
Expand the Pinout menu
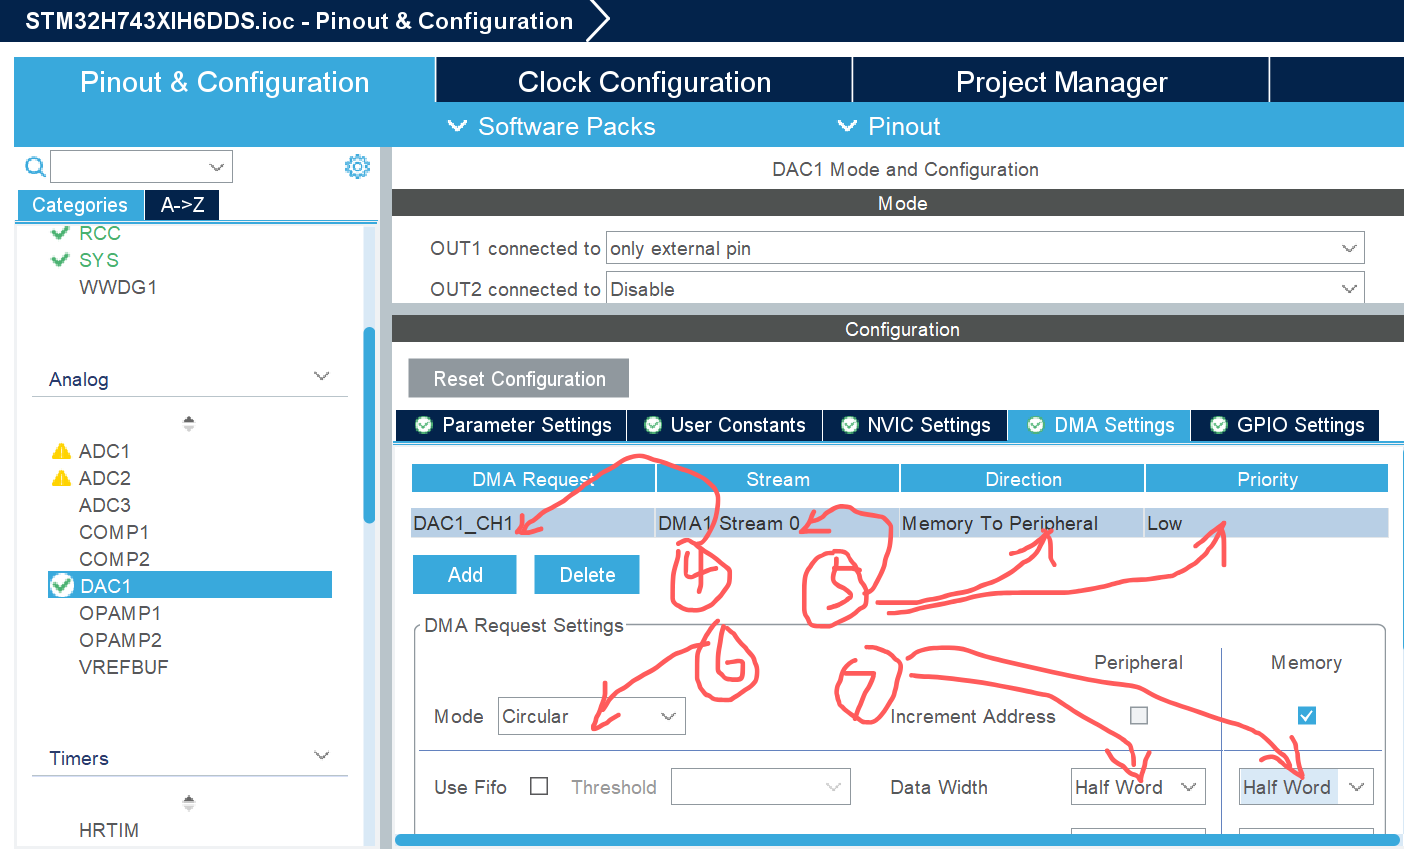pos(889,126)
